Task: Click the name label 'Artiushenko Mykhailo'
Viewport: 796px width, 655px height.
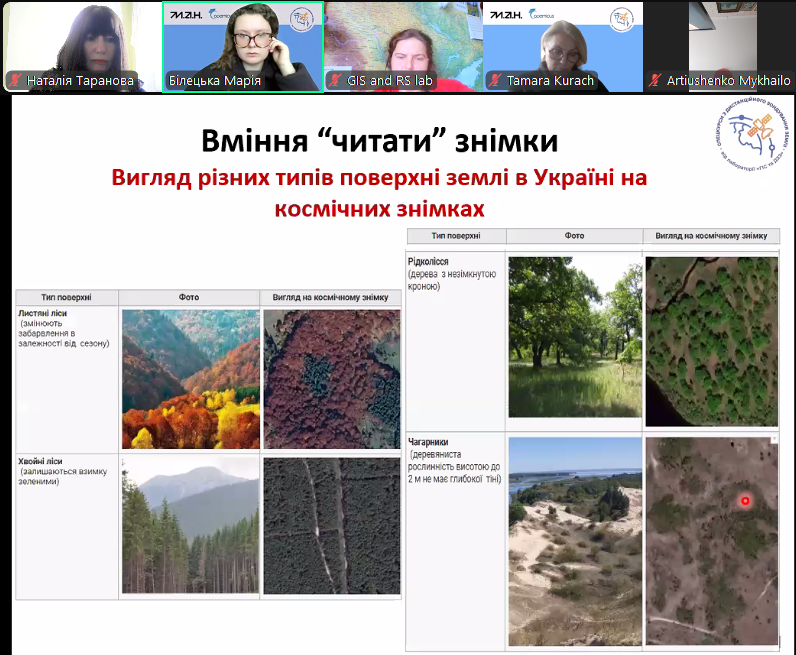Action: [728, 80]
